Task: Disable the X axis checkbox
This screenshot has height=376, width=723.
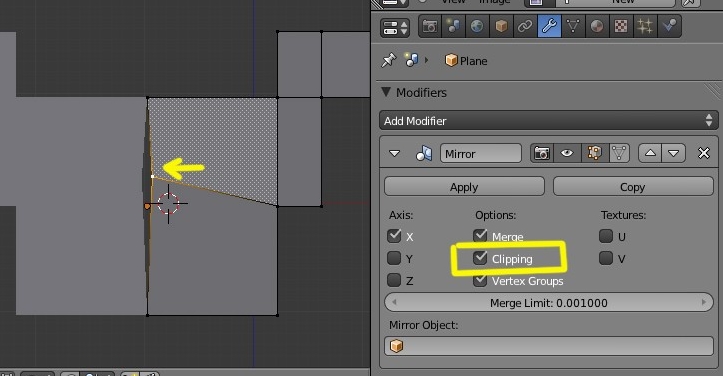Action: (x=394, y=236)
